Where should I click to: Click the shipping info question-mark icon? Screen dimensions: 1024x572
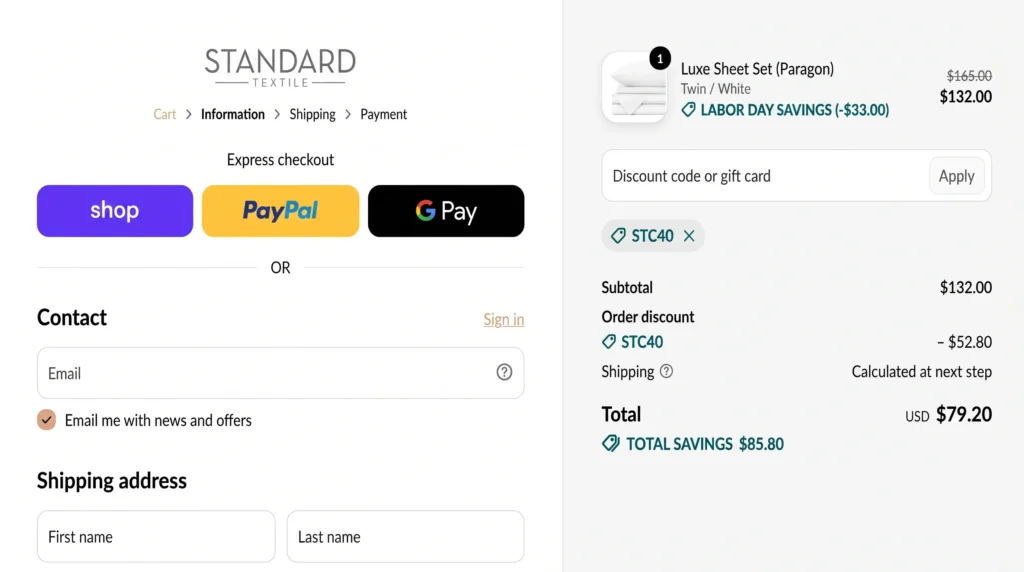(x=666, y=372)
